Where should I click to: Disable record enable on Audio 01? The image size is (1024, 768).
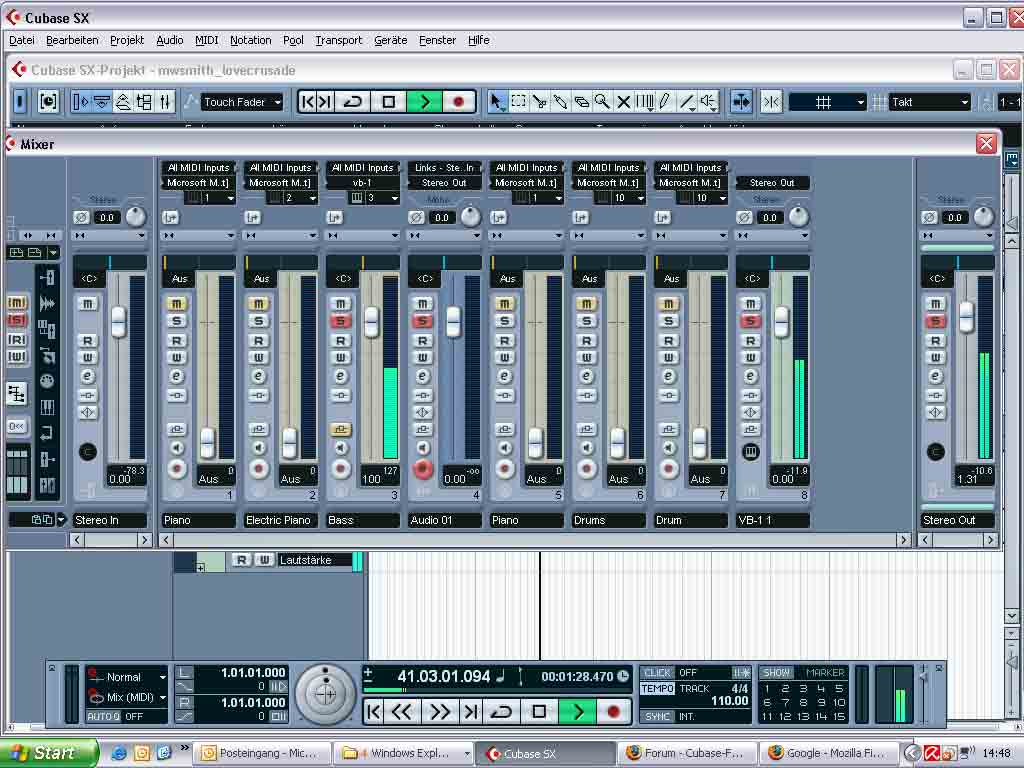[423, 468]
